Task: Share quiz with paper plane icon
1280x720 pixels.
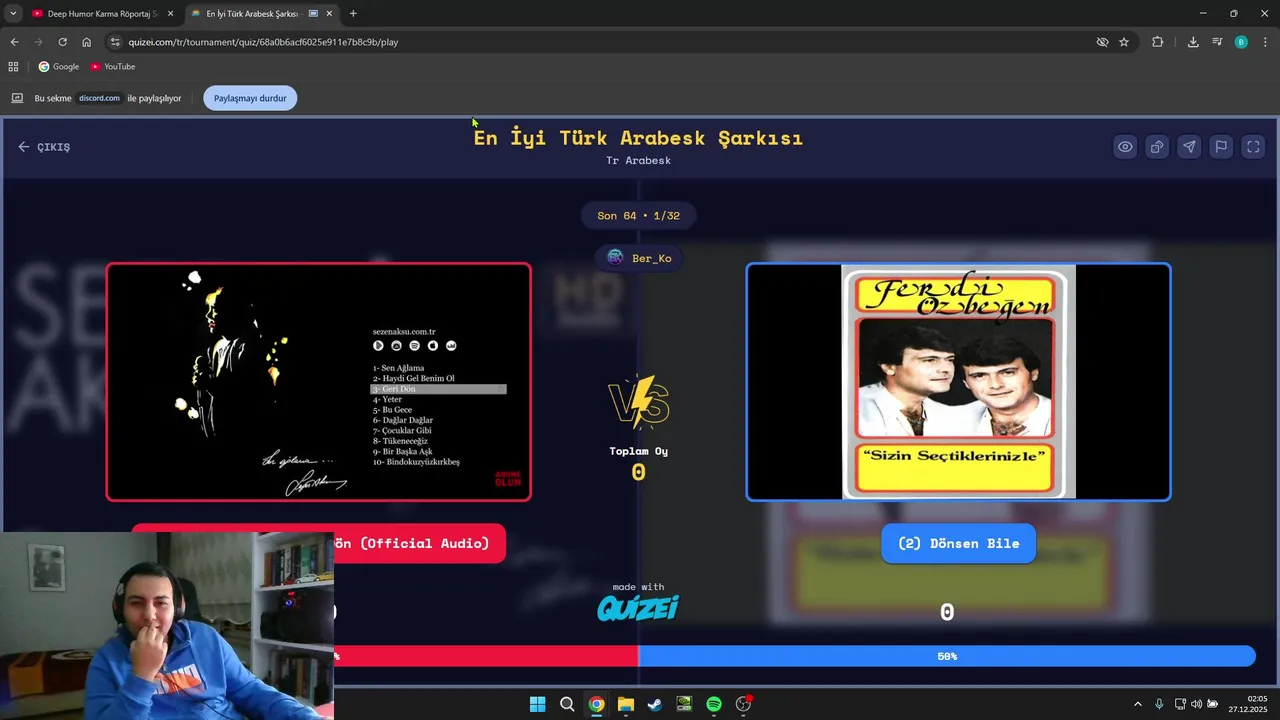Action: point(1189,147)
